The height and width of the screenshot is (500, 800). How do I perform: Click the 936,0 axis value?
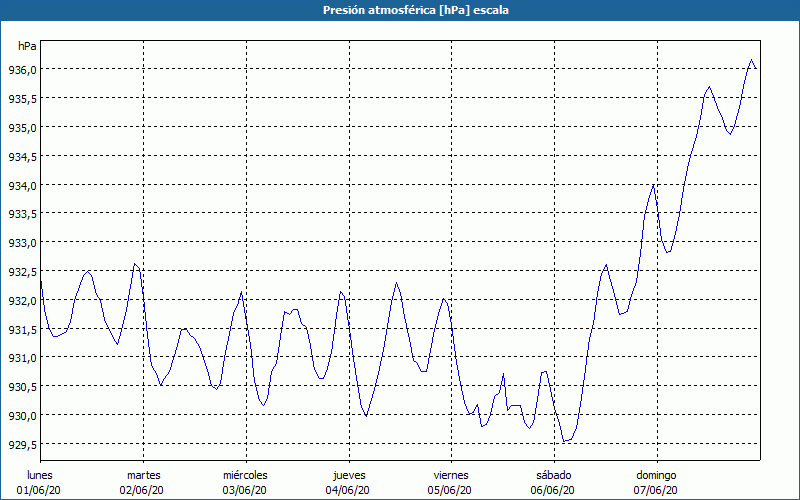tap(22, 70)
